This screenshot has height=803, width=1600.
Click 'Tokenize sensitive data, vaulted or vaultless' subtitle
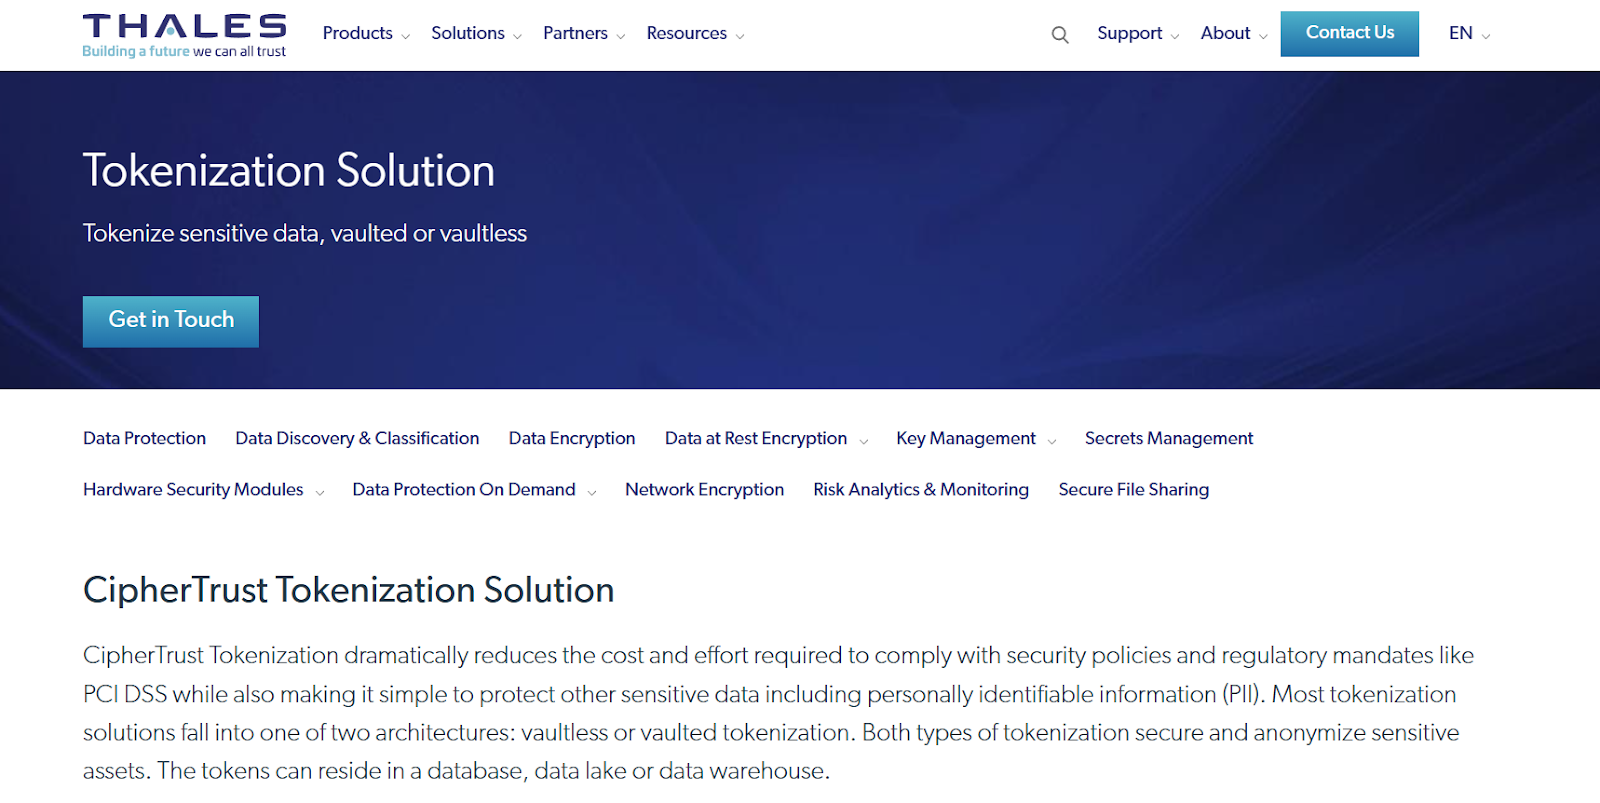305,233
